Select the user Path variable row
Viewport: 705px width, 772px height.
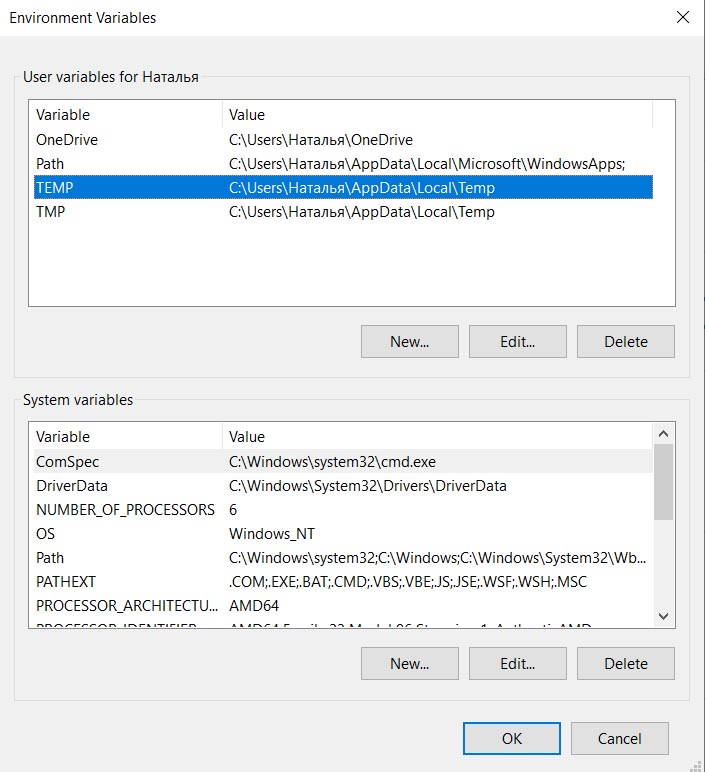50,164
